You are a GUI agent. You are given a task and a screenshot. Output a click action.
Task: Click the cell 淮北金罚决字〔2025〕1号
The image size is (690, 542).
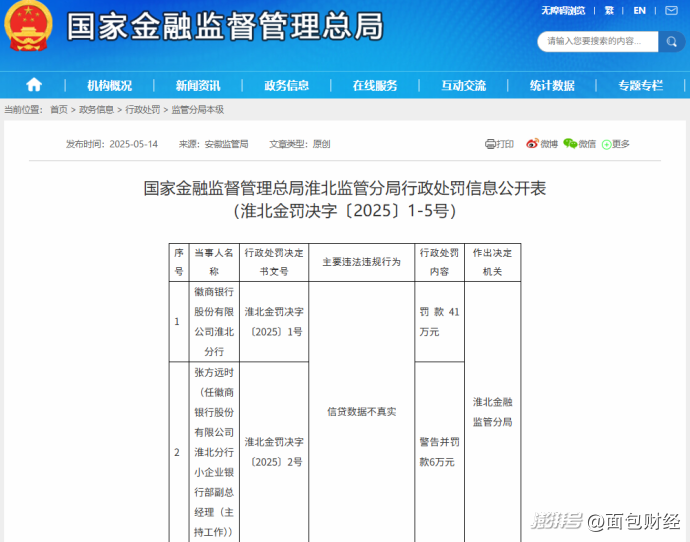274,322
